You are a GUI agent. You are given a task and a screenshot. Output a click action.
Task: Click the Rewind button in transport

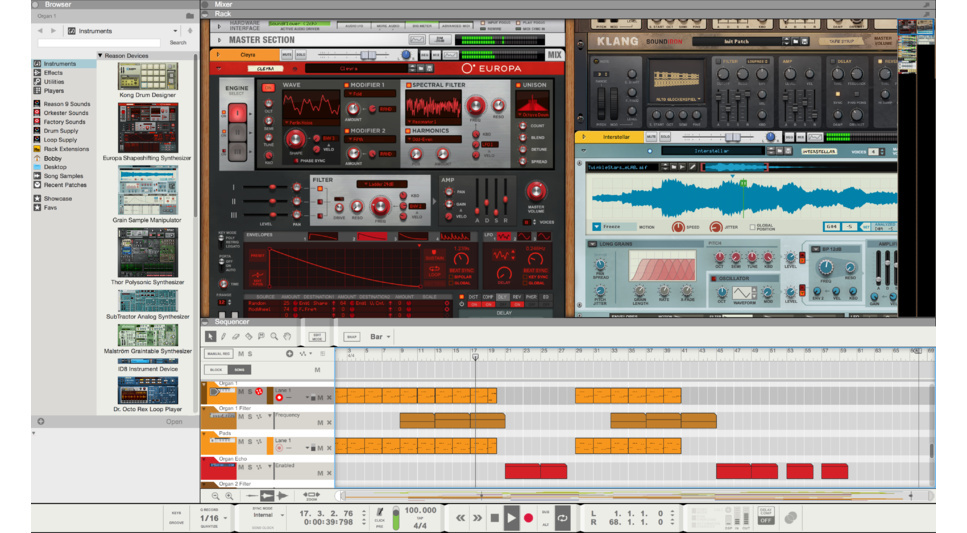(x=461, y=518)
